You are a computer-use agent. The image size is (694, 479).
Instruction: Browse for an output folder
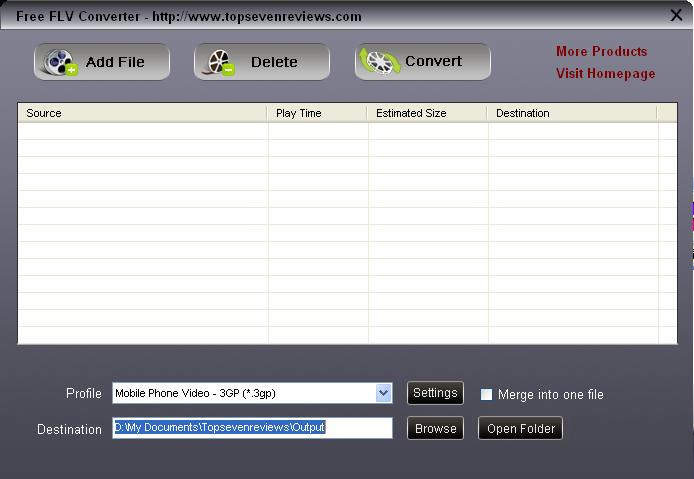(x=435, y=428)
